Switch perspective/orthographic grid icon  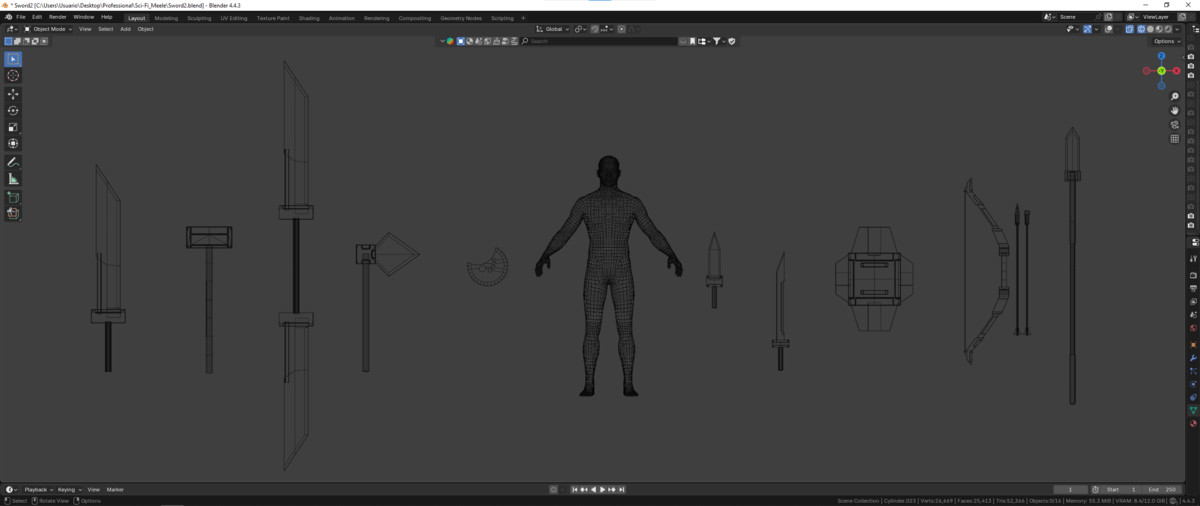point(1175,139)
